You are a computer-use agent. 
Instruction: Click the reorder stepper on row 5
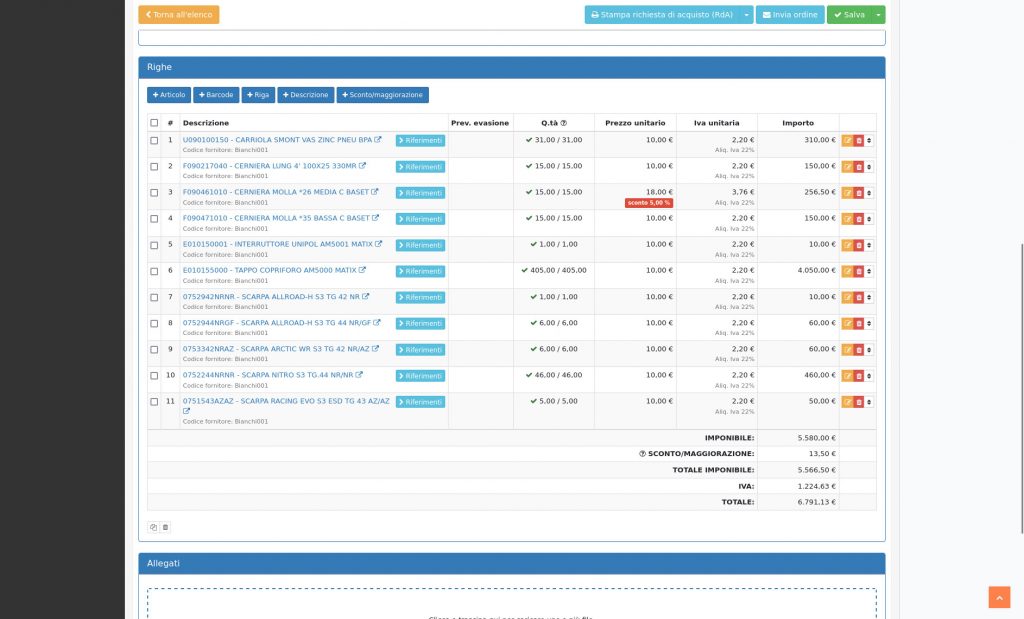point(871,245)
